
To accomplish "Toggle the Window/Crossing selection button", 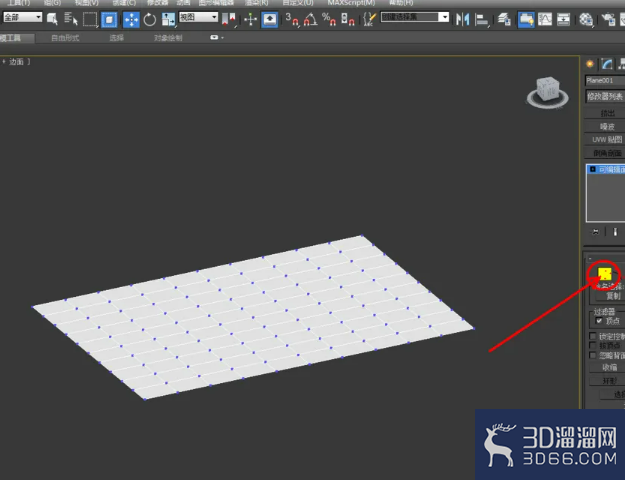I will pyautogui.click(x=109, y=20).
